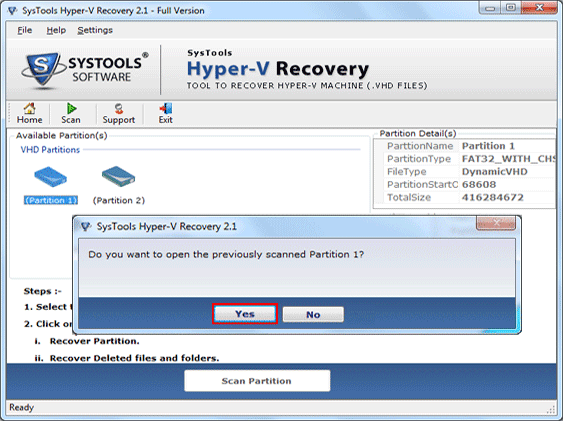Screen dimensions: 563x421
Task: Click the SysTools logo in the banner
Action: click(x=85, y=70)
